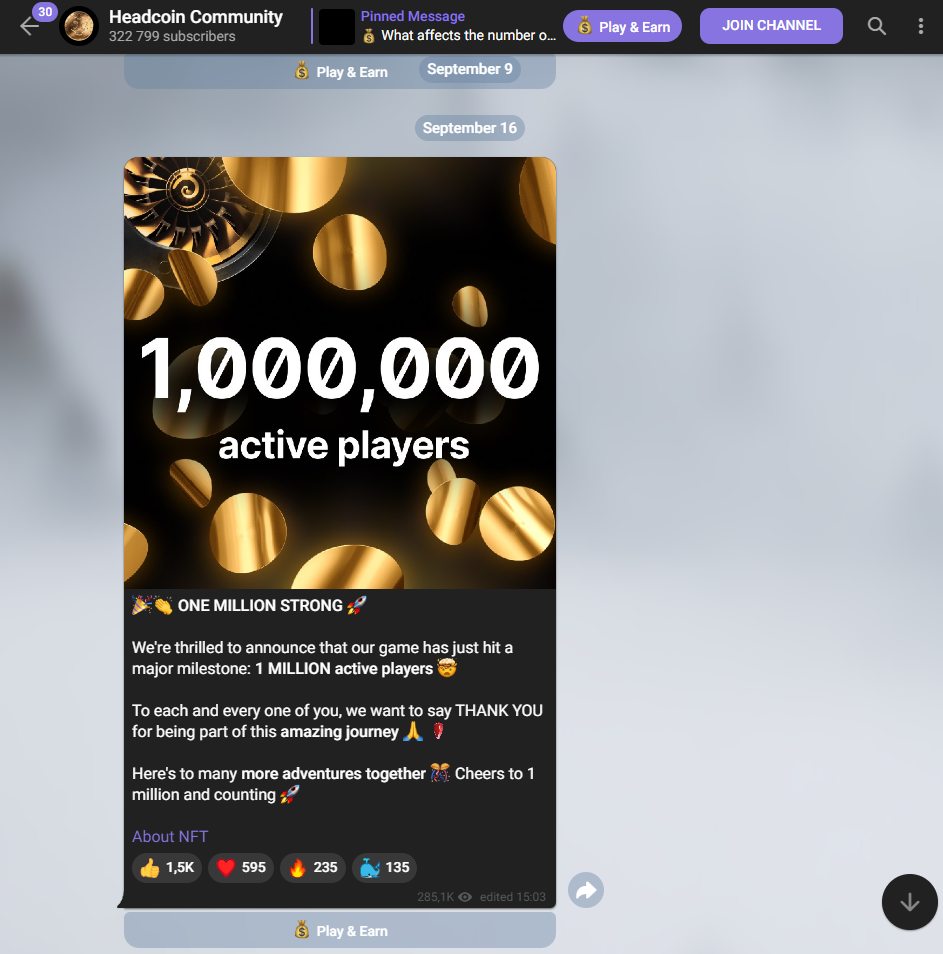Click the JOIN CHANNEL button
Viewport: 943px width, 954px height.
coord(771,26)
